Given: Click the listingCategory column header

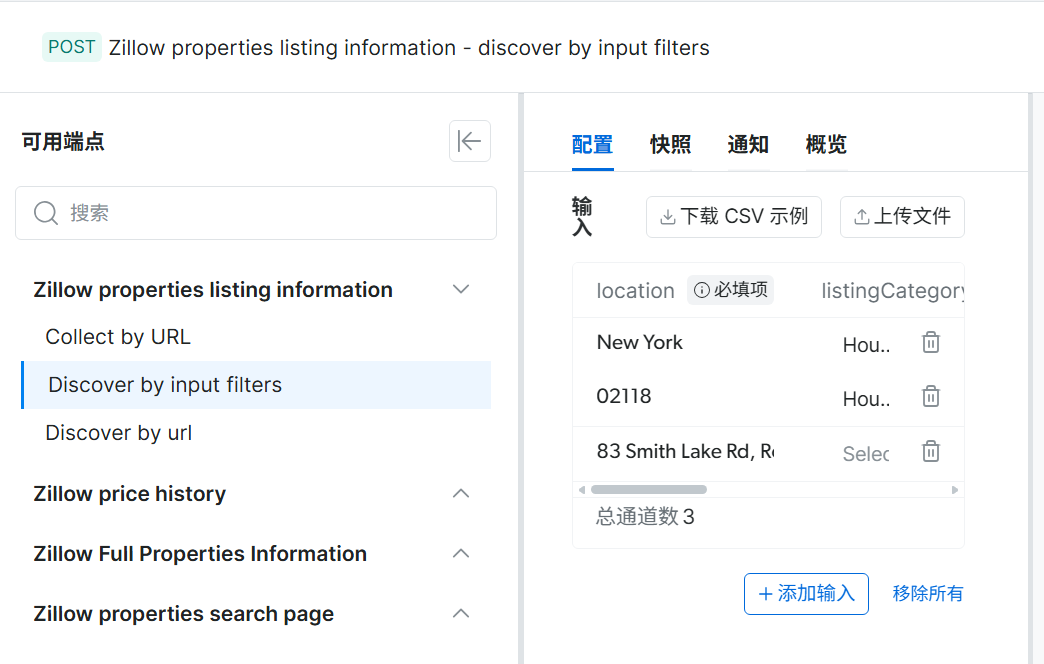Looking at the screenshot, I should pyautogui.click(x=892, y=290).
